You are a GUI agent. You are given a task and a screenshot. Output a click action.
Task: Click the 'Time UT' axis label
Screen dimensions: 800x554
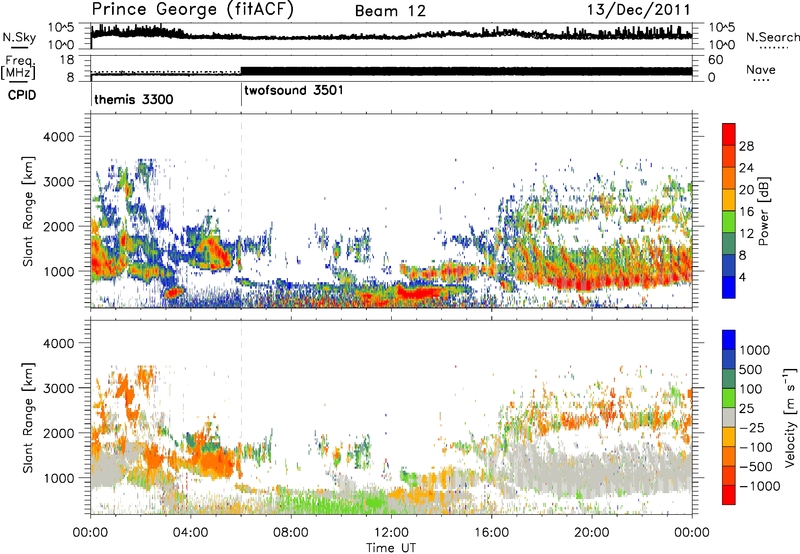(391, 548)
